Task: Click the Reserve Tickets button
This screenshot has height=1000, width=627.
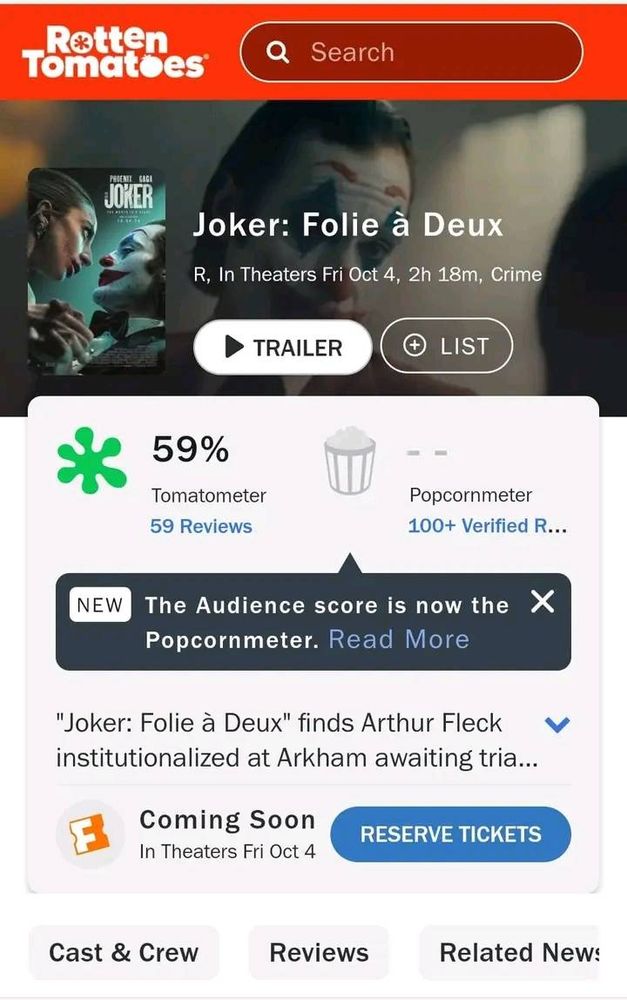Action: 450,834
